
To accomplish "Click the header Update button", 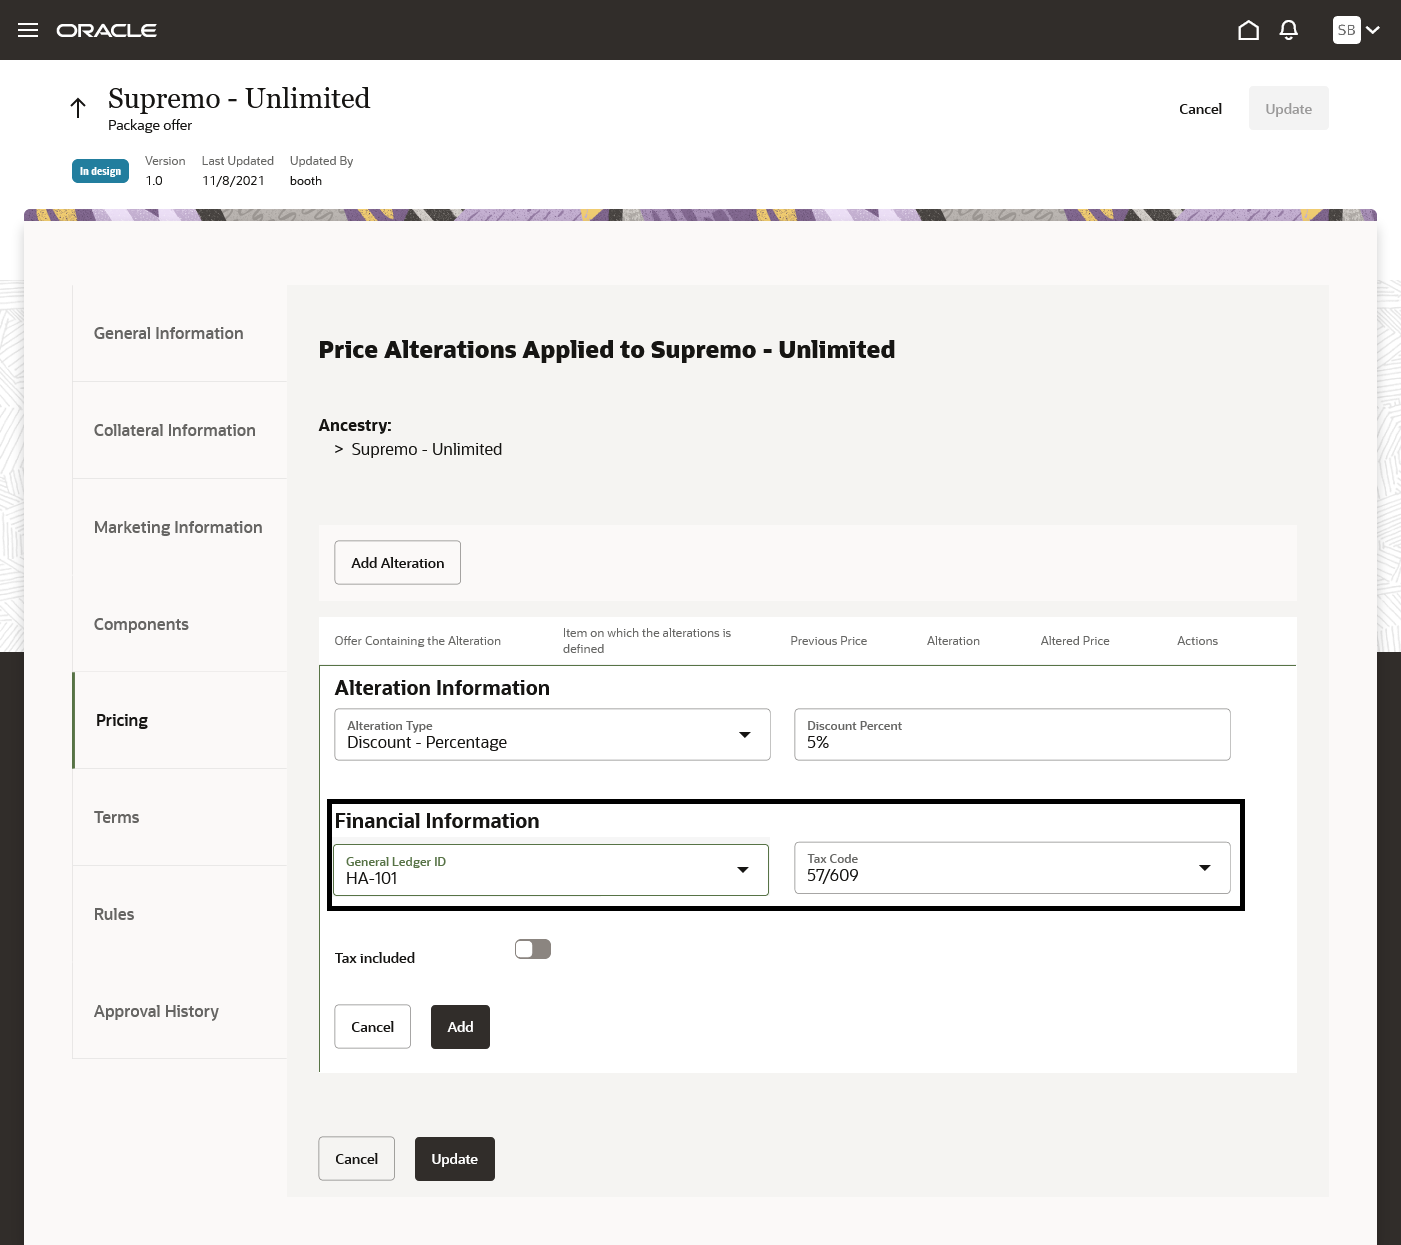I will click(x=1288, y=109).
